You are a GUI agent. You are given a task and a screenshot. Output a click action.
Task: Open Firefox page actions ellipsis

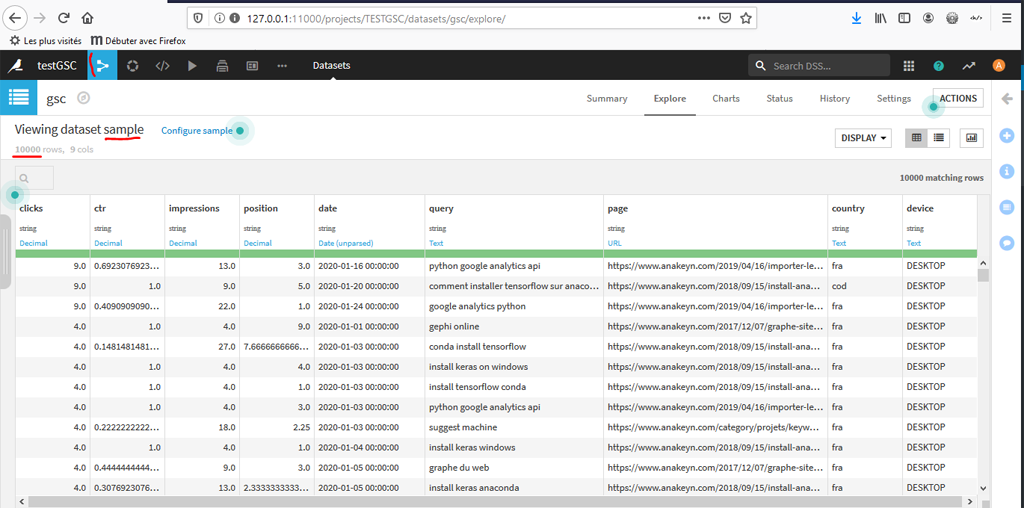703,18
